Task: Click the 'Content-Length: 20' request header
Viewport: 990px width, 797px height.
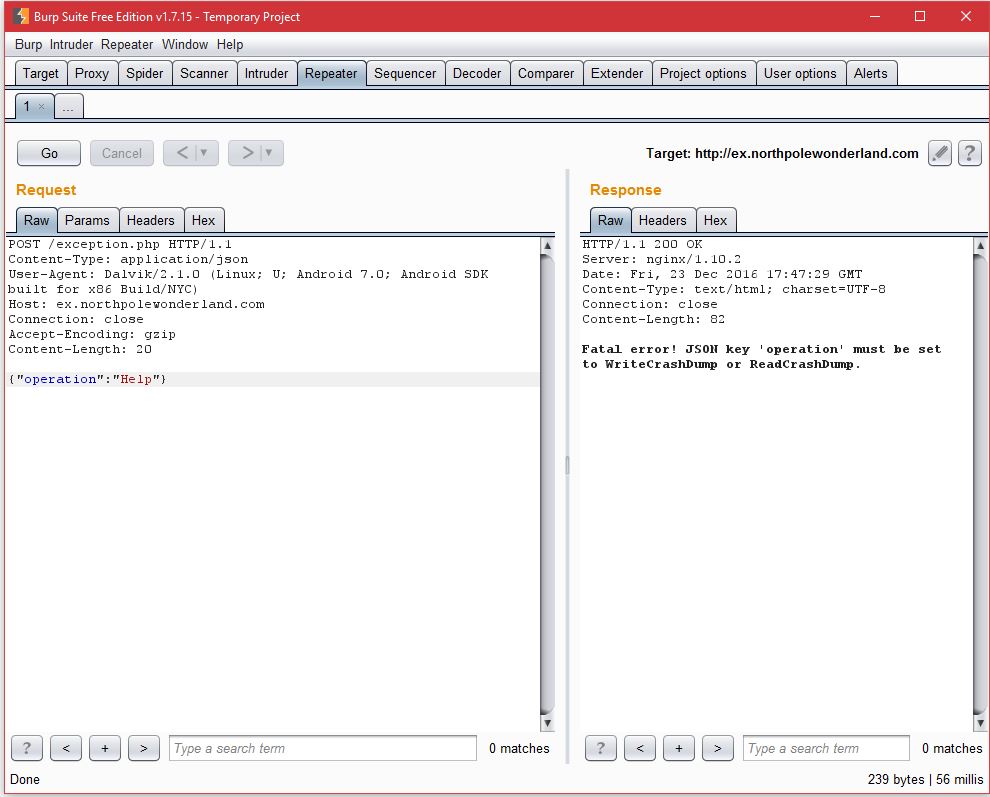Action: point(80,349)
